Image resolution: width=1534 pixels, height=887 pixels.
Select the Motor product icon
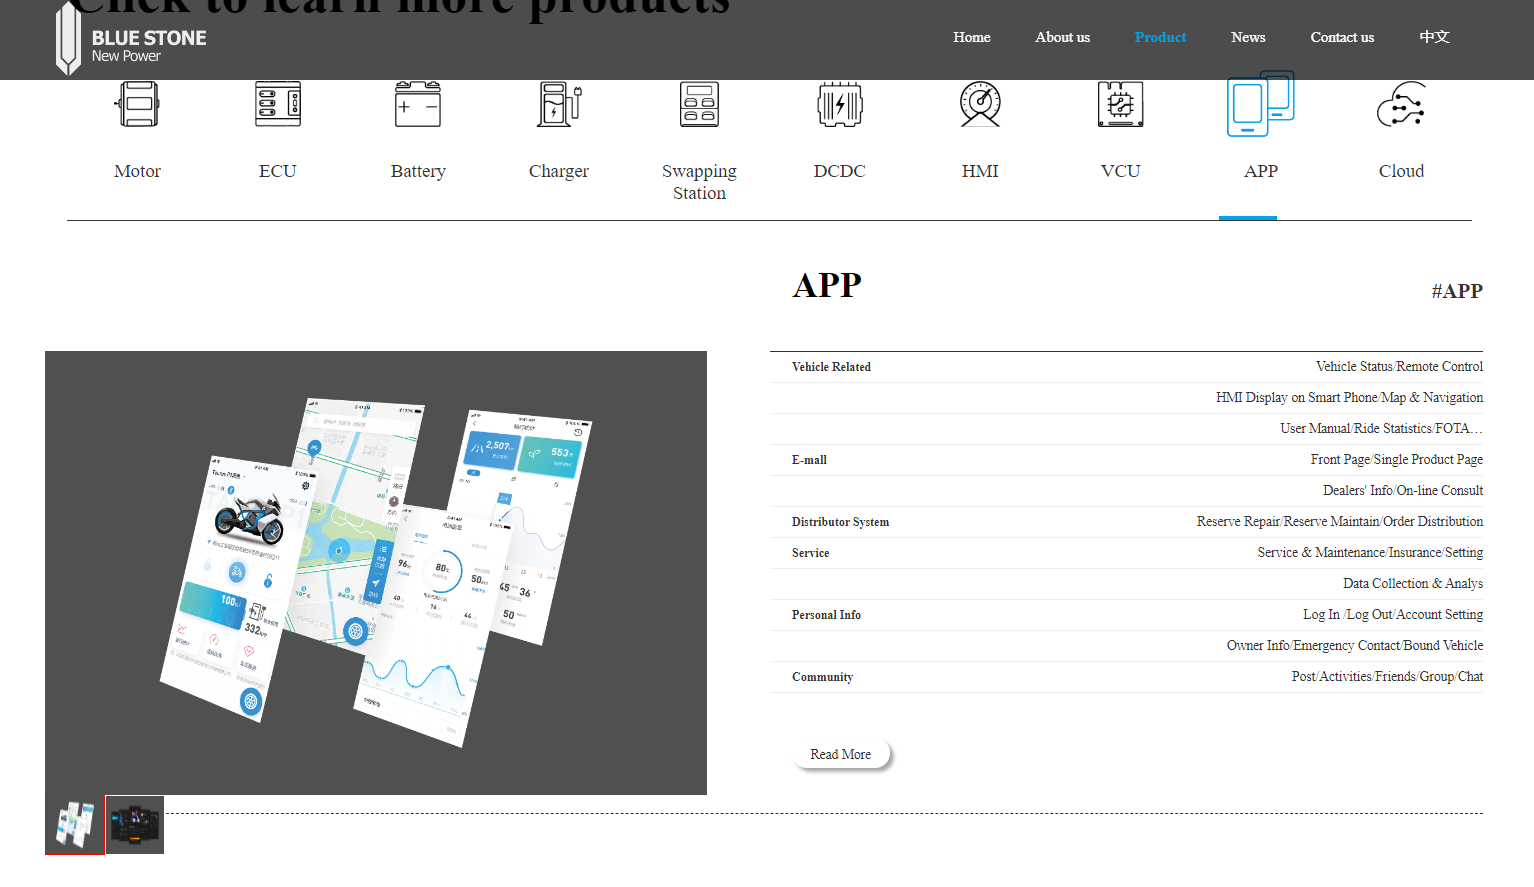(x=138, y=105)
